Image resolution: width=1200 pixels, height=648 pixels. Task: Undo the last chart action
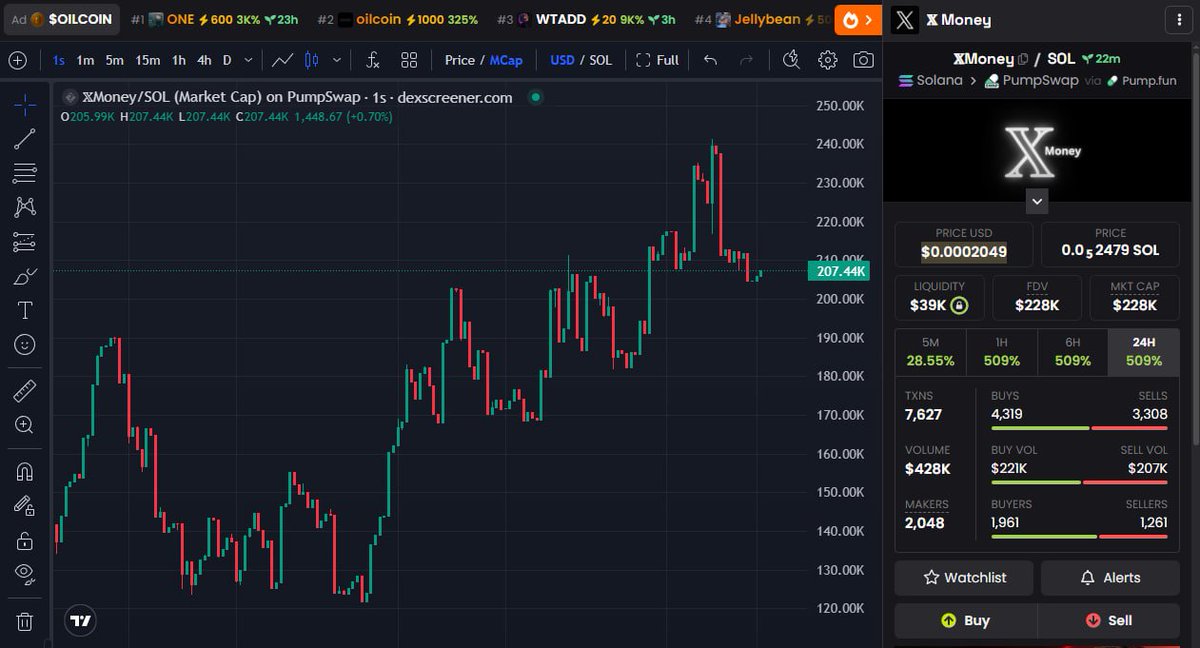click(711, 60)
